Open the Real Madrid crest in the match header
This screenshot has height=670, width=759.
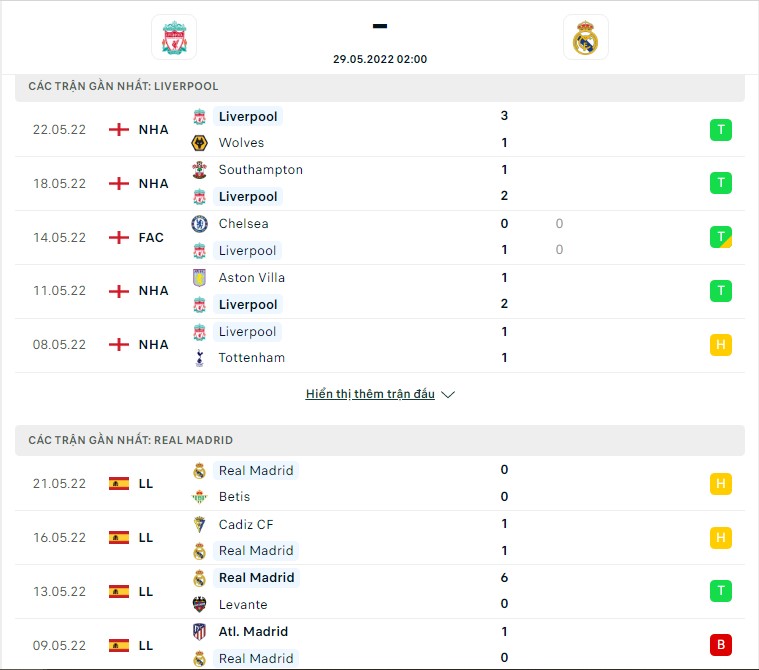coord(586,37)
